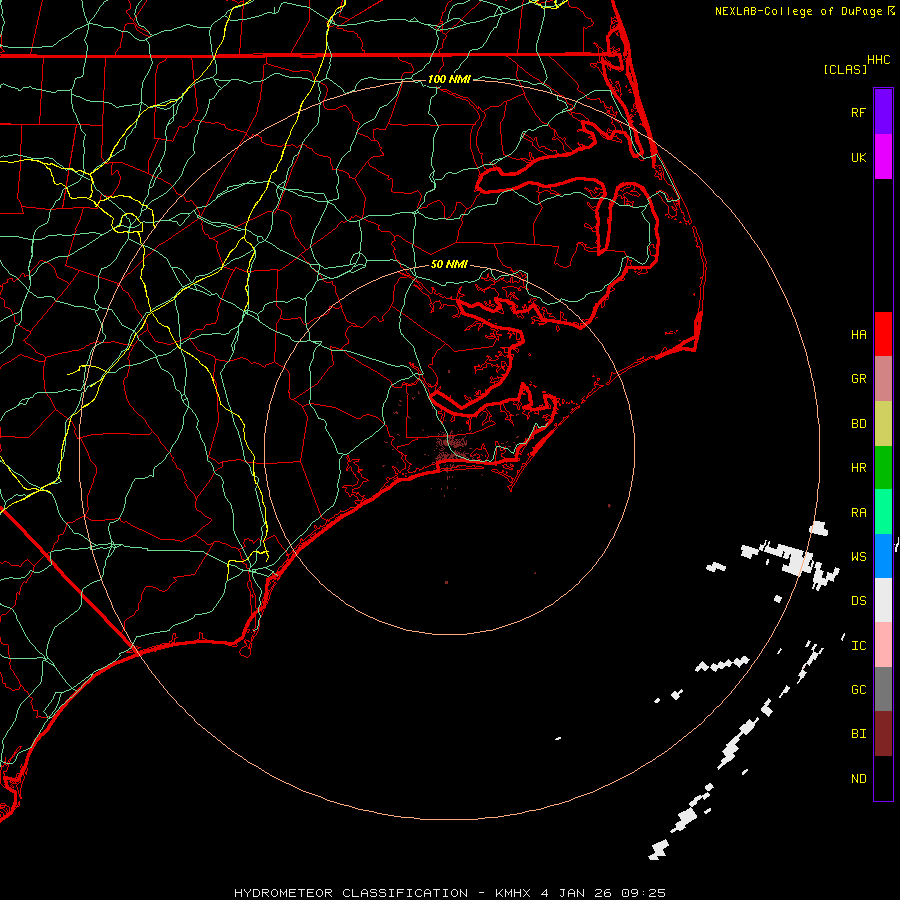Click the HA legend label

coord(858,334)
